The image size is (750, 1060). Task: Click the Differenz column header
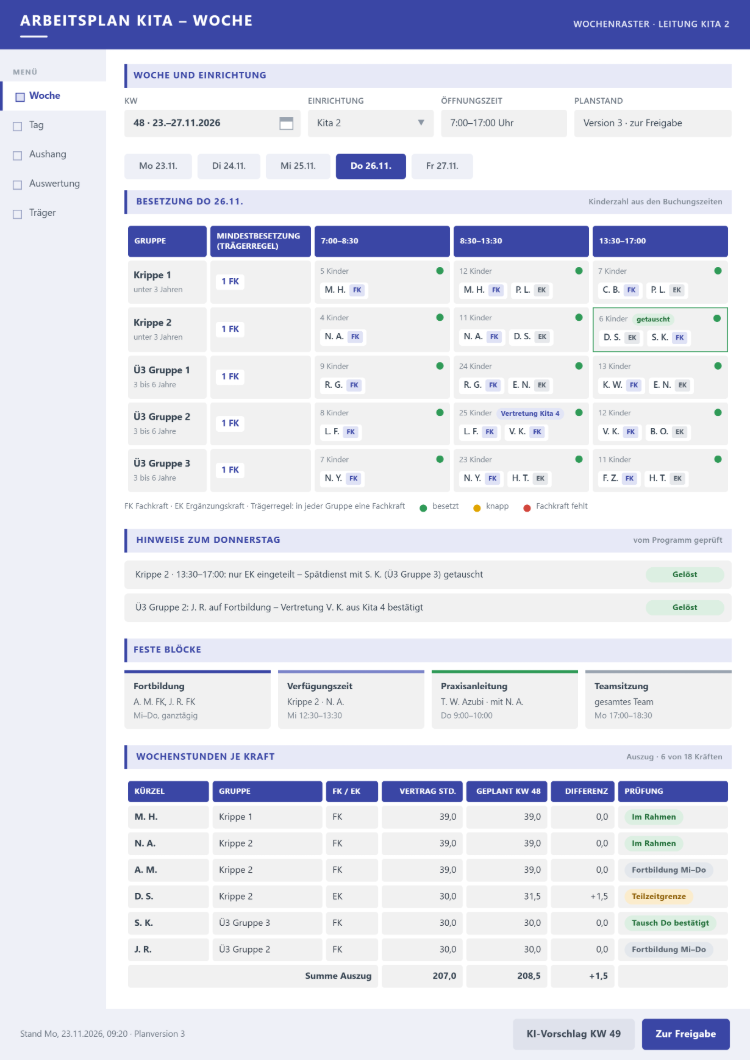[x=583, y=791]
